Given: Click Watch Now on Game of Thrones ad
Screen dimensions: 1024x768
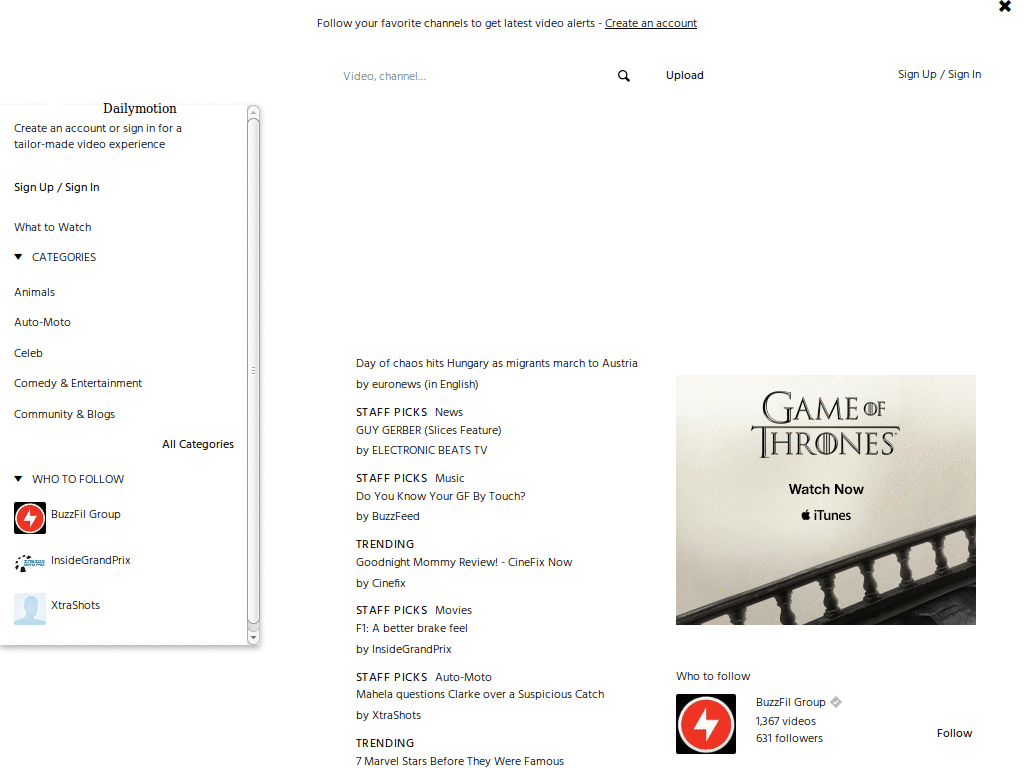Looking at the screenshot, I should coord(825,489).
